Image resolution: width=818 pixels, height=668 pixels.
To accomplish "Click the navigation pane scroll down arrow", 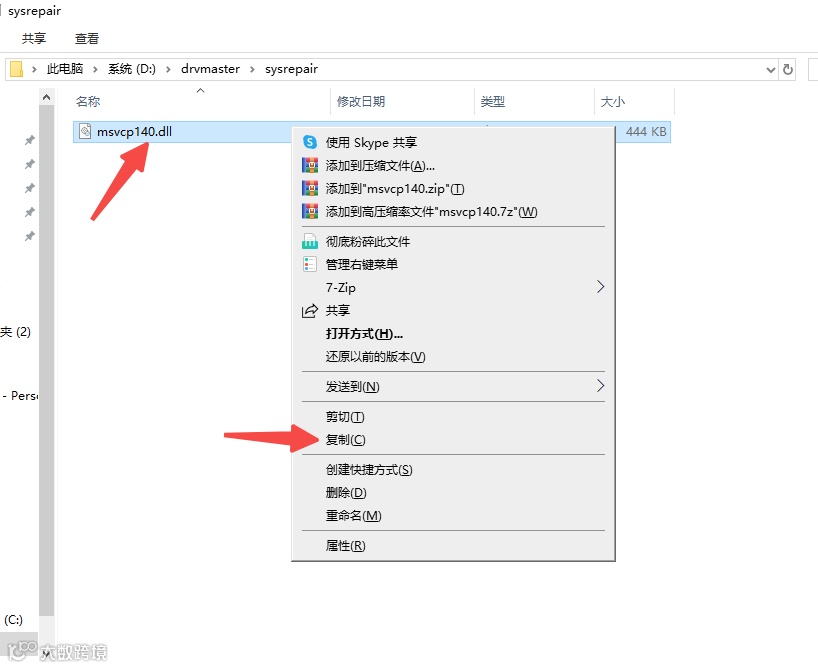I will coord(46,652).
